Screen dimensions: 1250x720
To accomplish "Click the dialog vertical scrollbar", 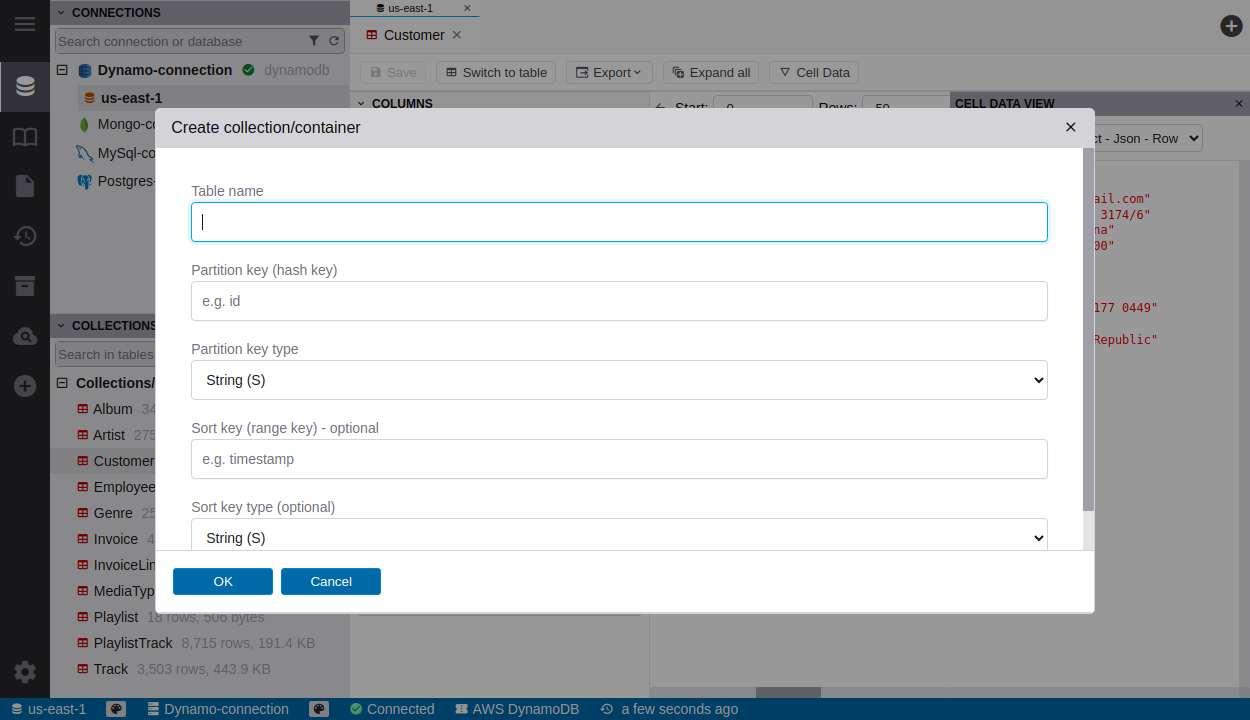I will (x=1088, y=330).
